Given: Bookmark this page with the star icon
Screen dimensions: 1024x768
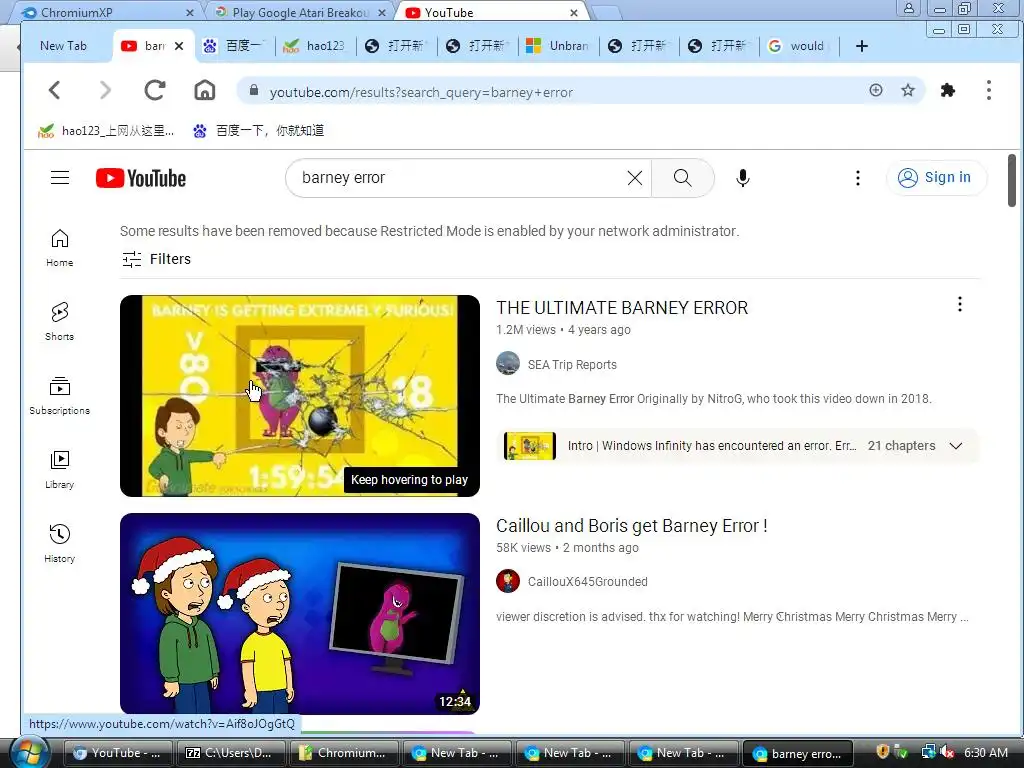Looking at the screenshot, I should point(908,90).
